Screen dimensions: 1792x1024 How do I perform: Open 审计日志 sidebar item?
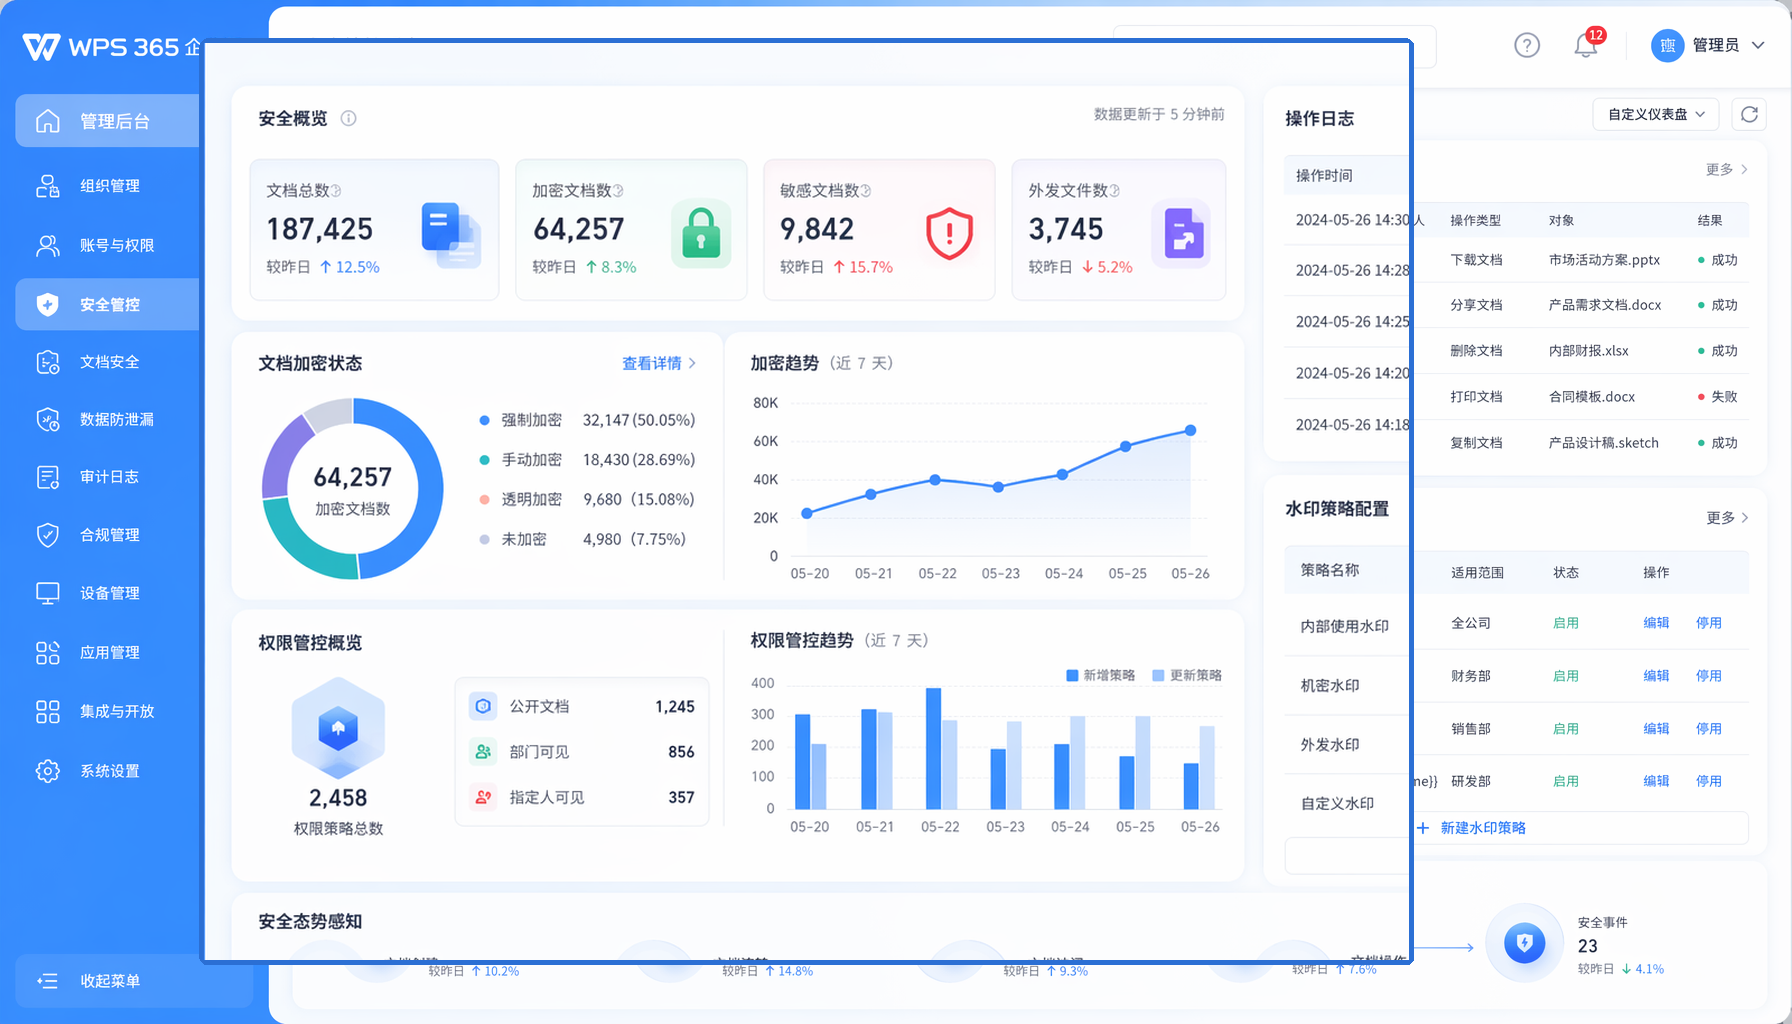pos(107,477)
